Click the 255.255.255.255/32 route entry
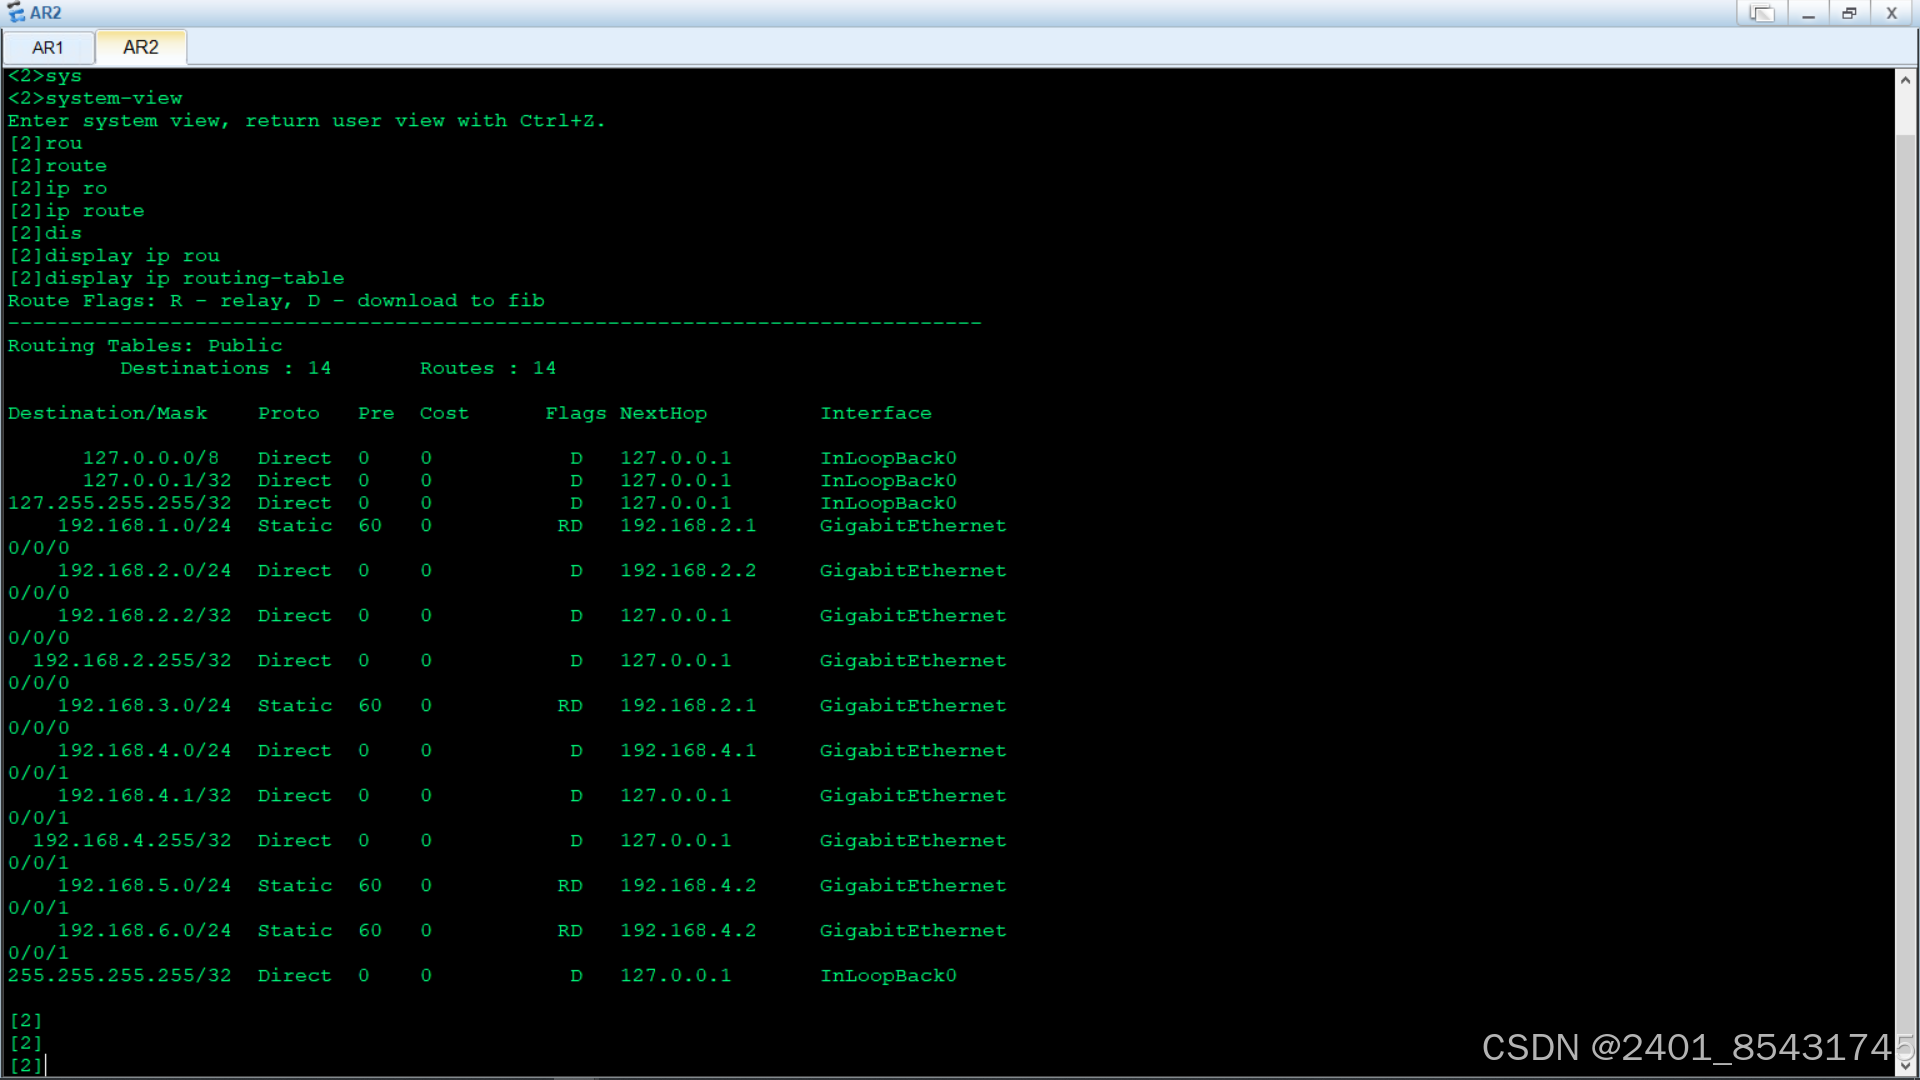This screenshot has height=1080, width=1920. pos(119,976)
